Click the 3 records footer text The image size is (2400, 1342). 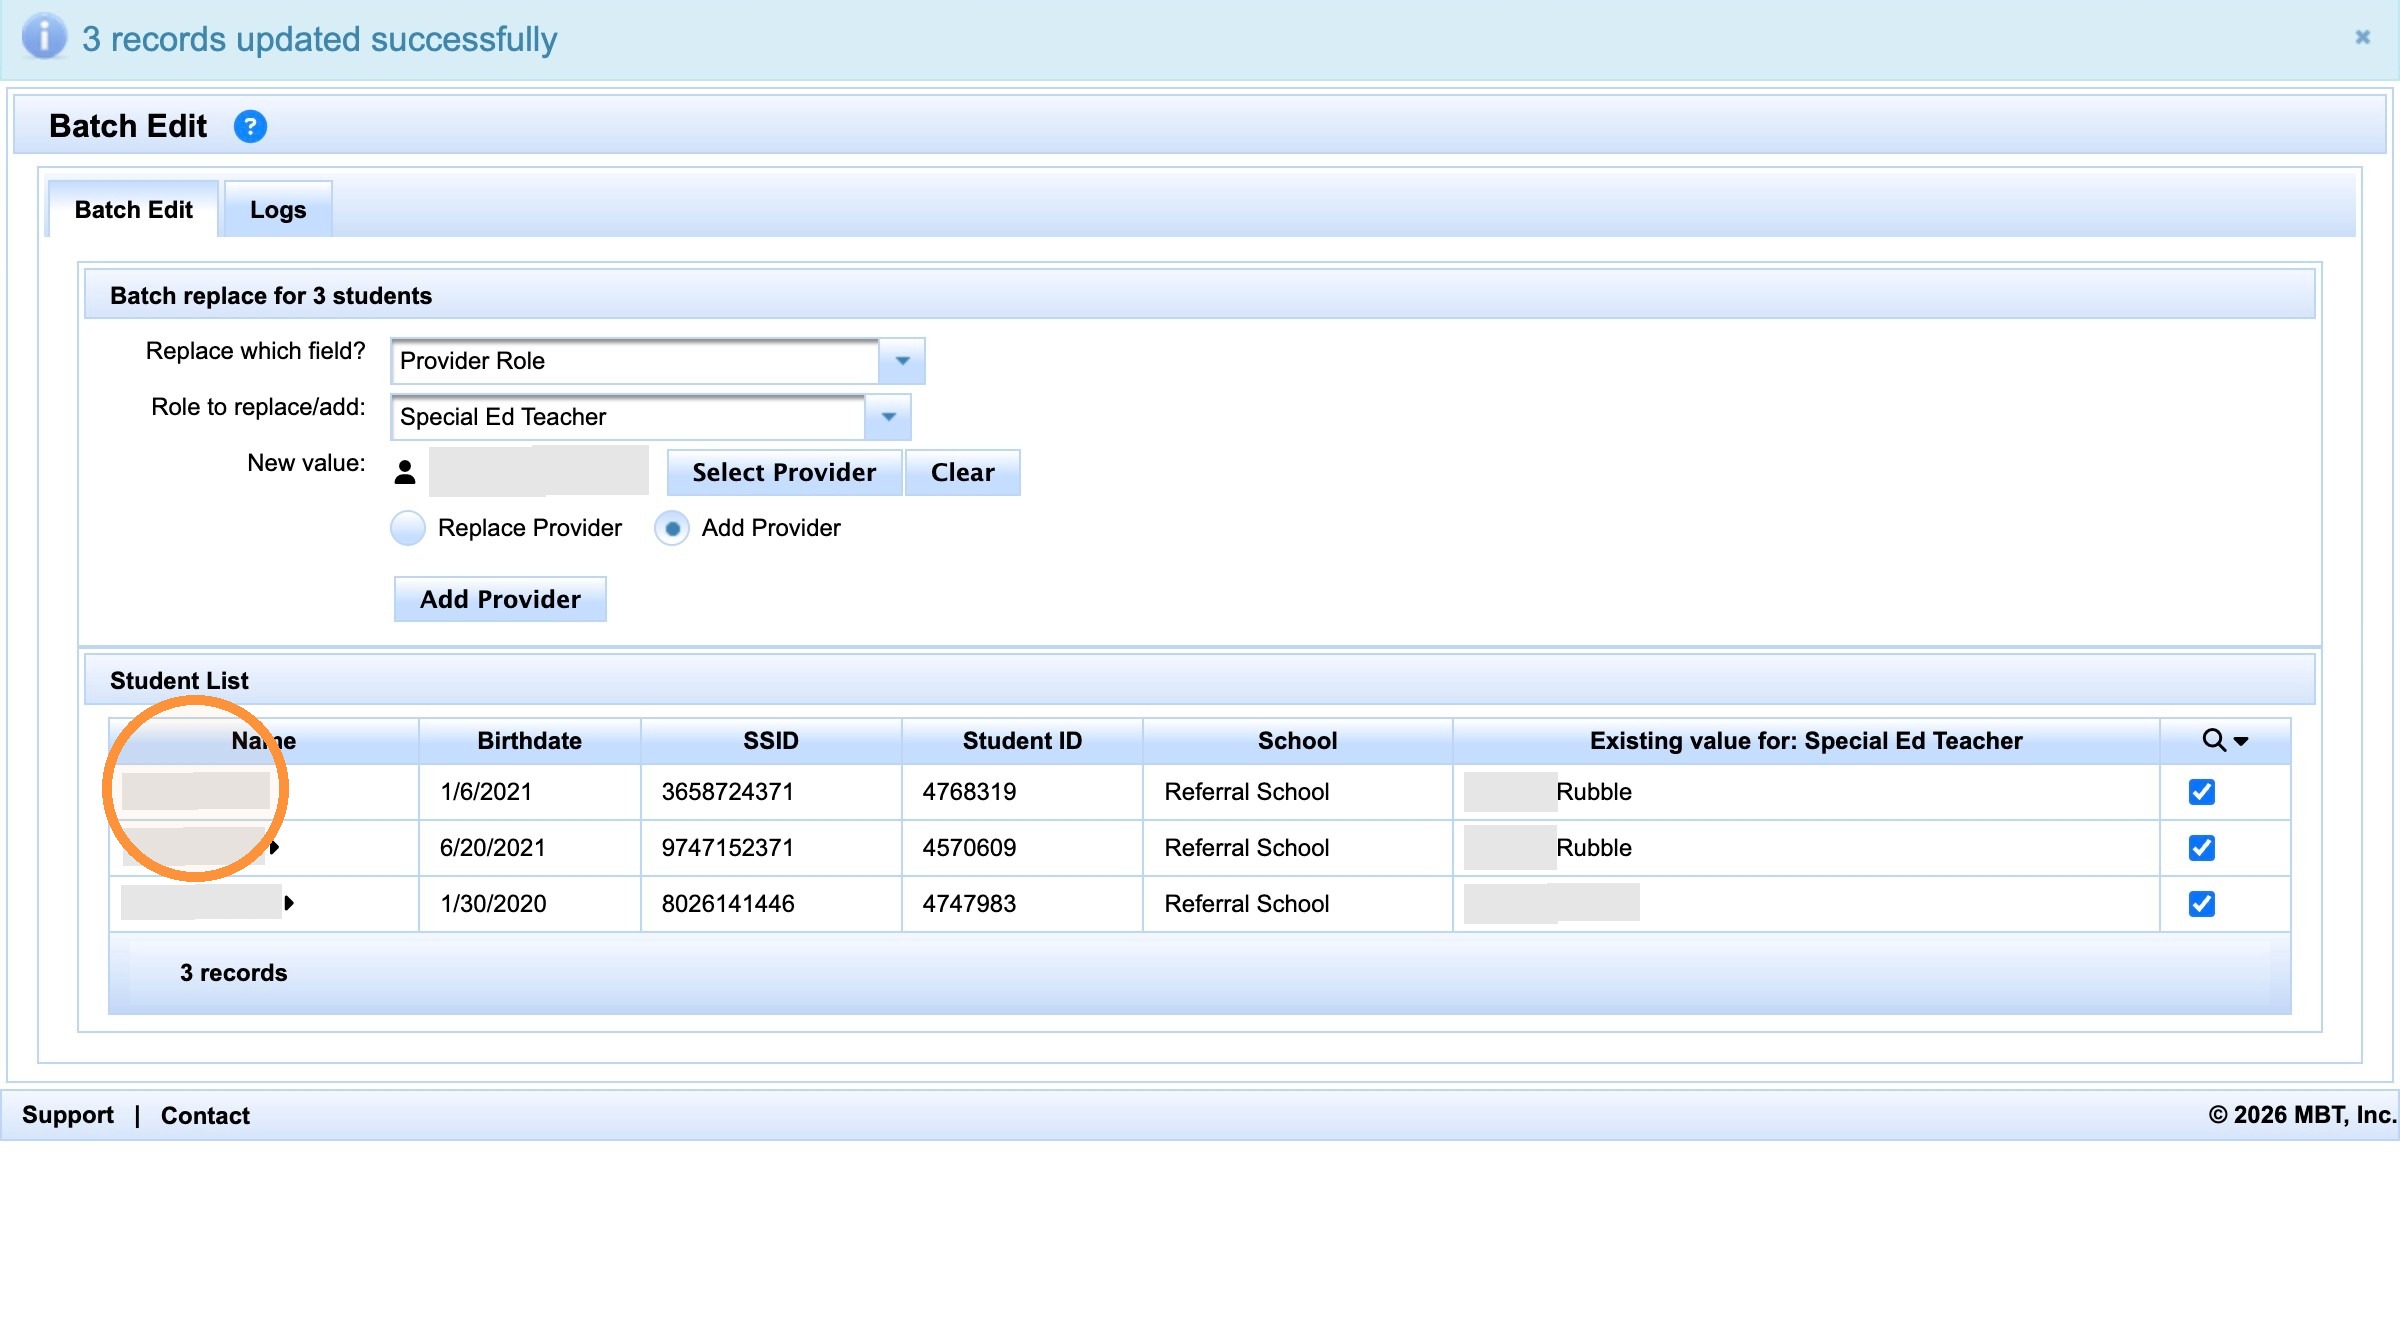233,973
